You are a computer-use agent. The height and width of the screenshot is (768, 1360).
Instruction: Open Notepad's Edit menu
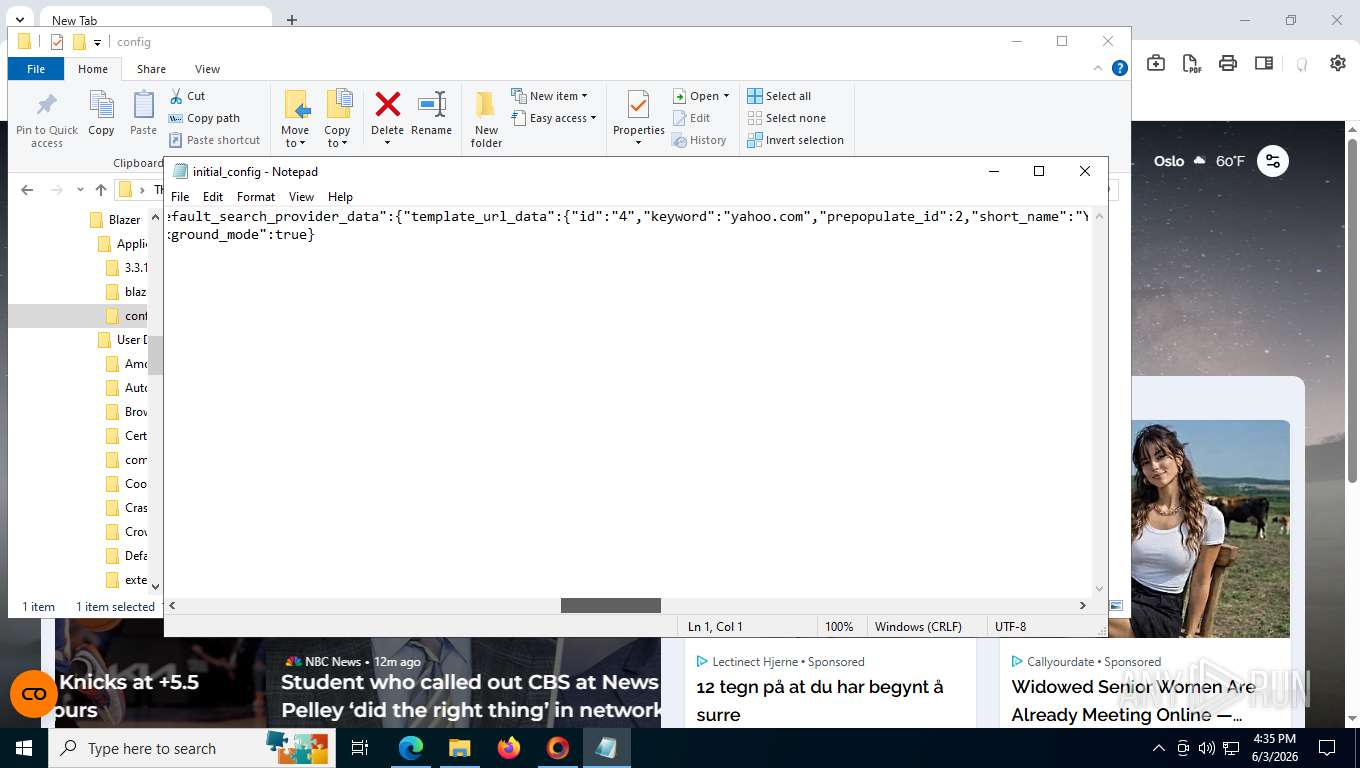pos(213,197)
